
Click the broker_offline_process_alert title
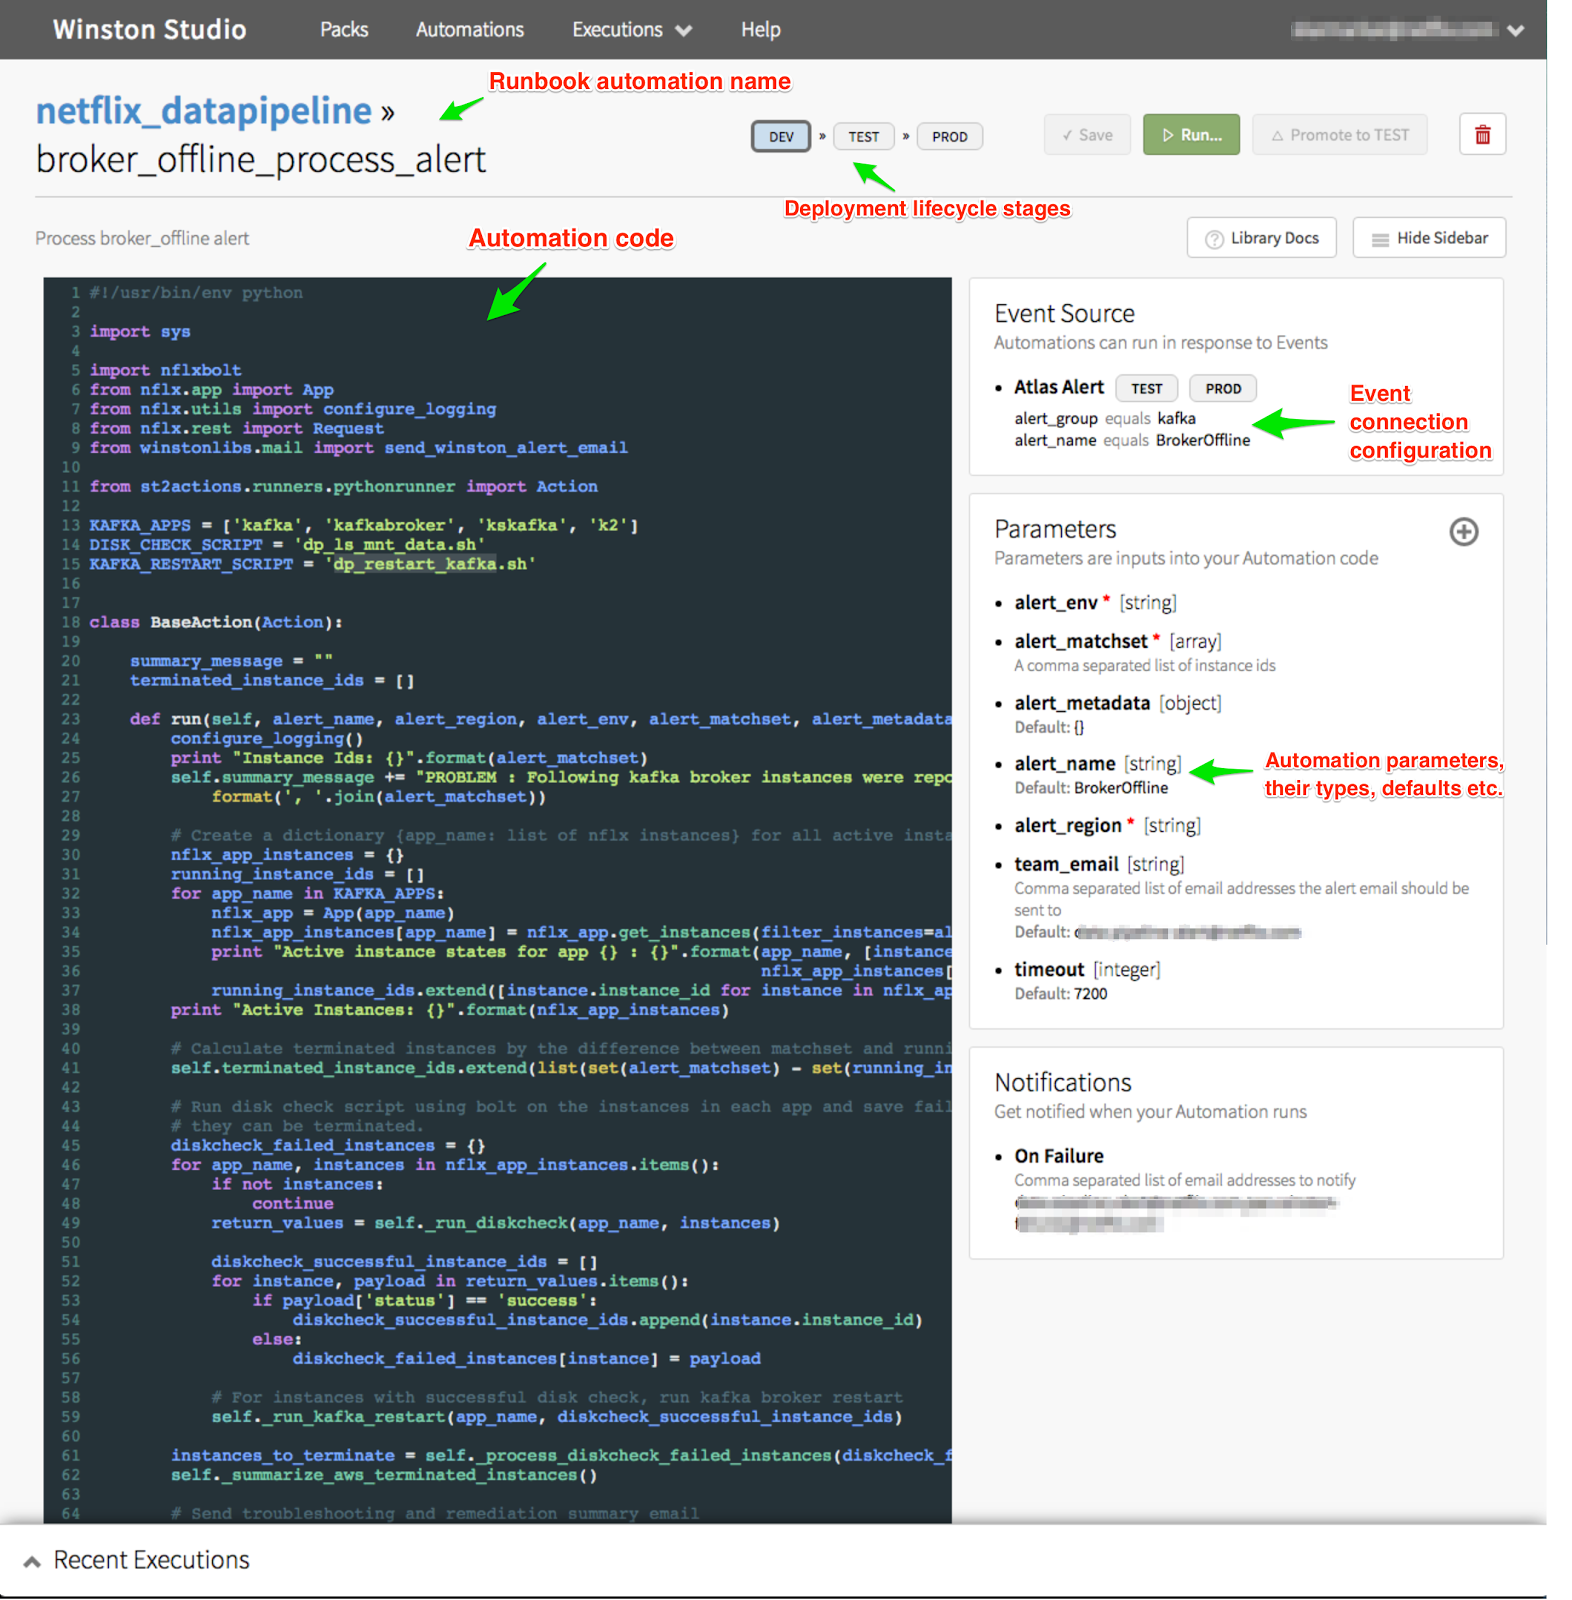click(261, 160)
